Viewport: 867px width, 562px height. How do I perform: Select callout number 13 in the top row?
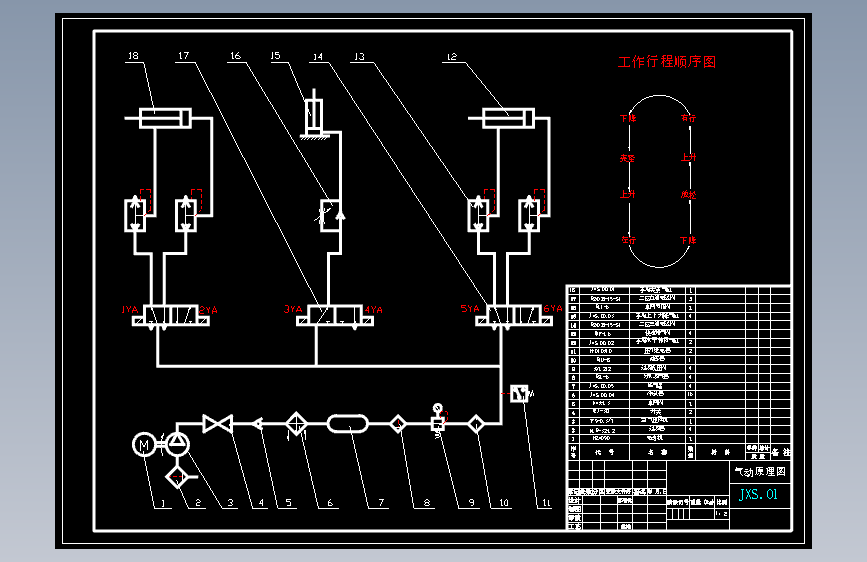coord(359,56)
